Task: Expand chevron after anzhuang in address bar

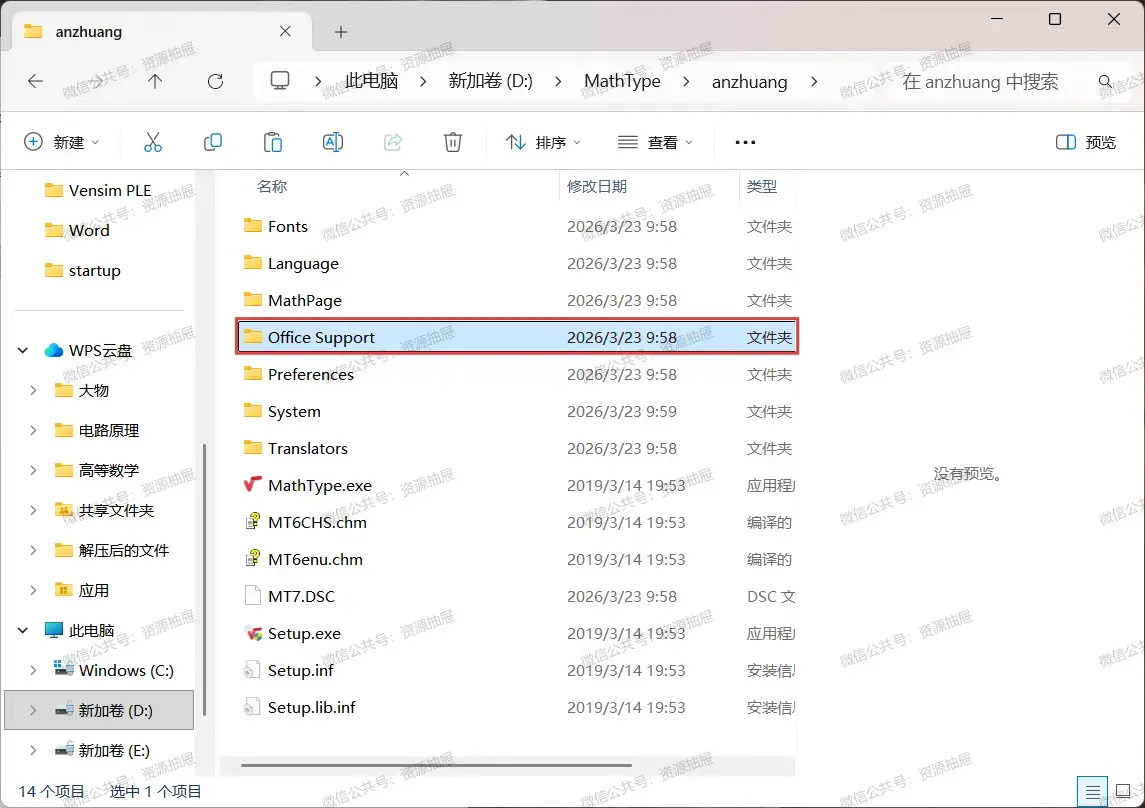Action: (x=814, y=81)
